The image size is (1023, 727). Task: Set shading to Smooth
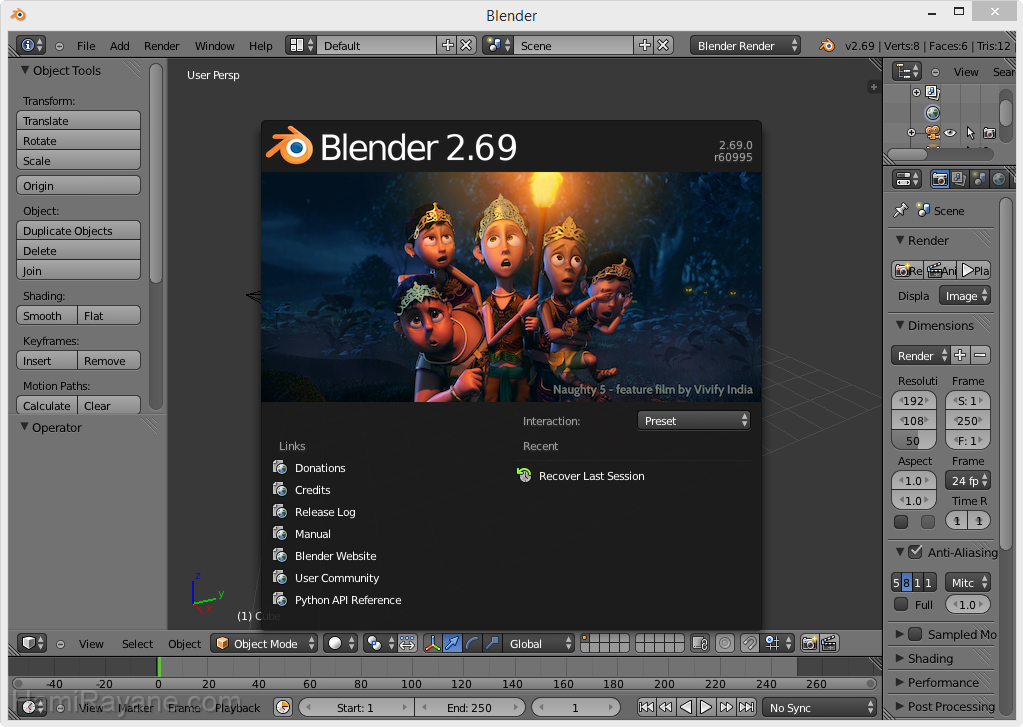(x=46, y=315)
